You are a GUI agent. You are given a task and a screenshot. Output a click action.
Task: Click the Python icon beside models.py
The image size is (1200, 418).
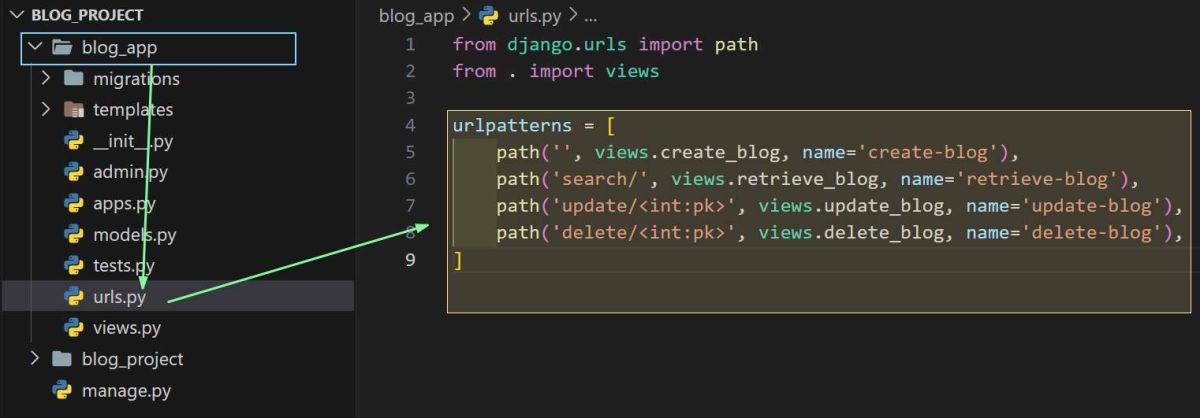coord(73,234)
